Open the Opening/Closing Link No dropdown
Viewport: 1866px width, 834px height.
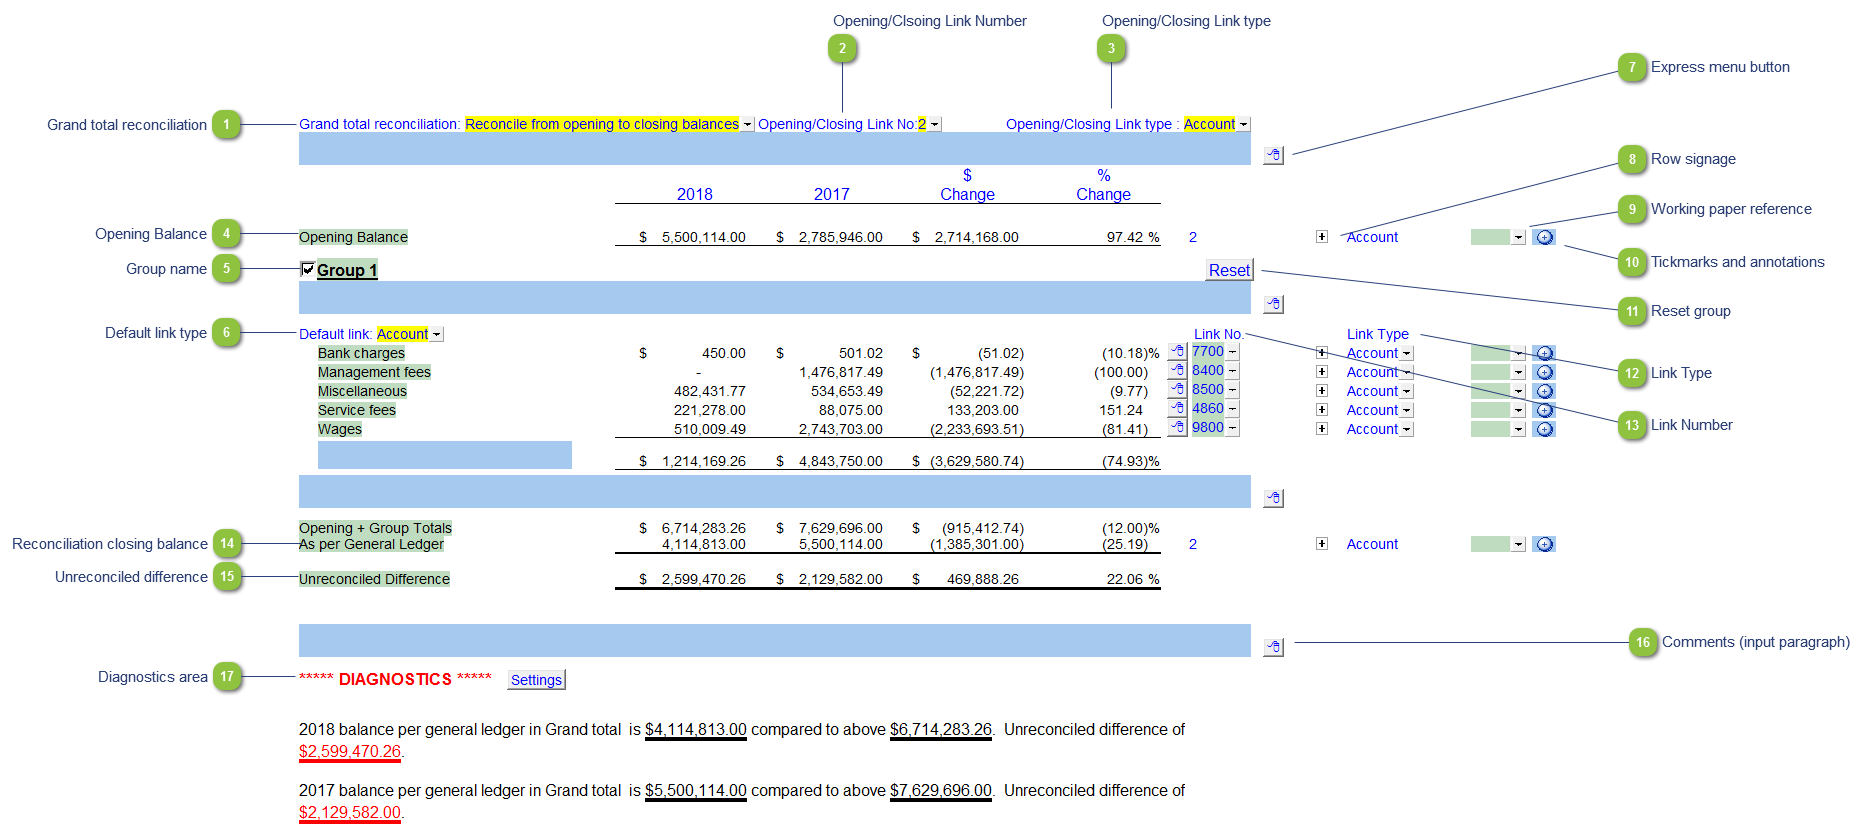934,125
